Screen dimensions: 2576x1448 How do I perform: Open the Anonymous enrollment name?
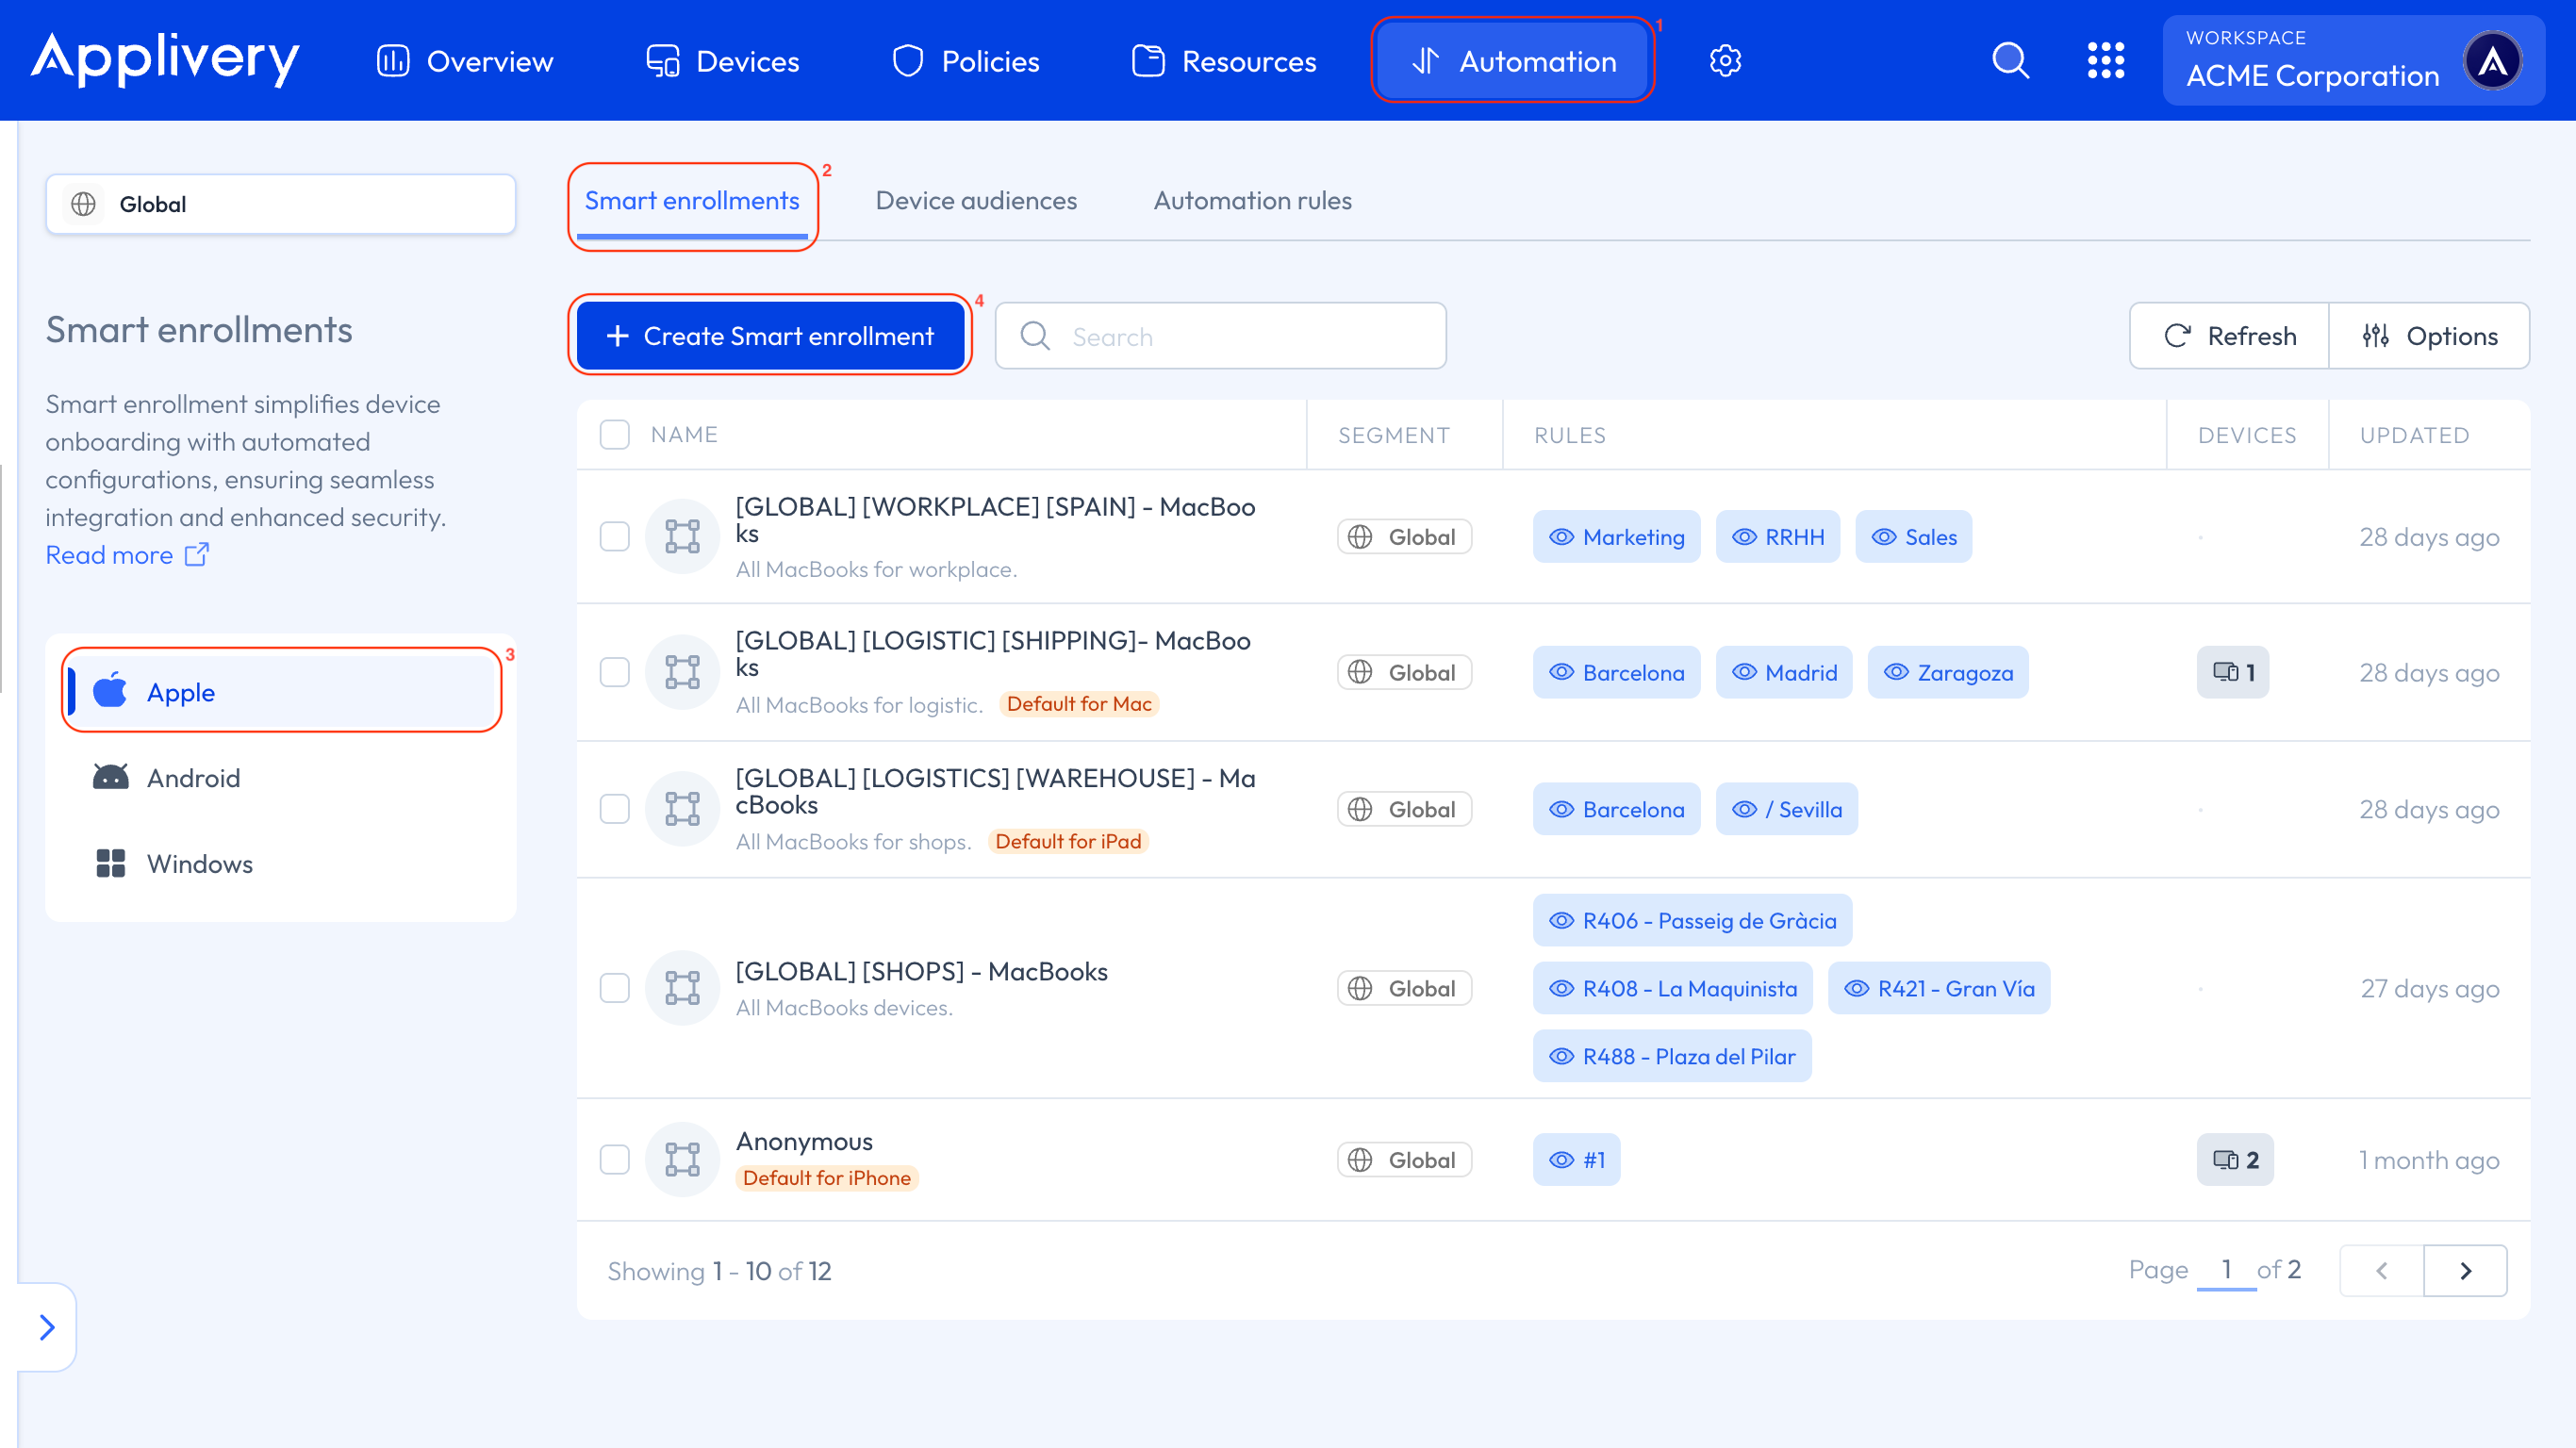click(804, 1141)
